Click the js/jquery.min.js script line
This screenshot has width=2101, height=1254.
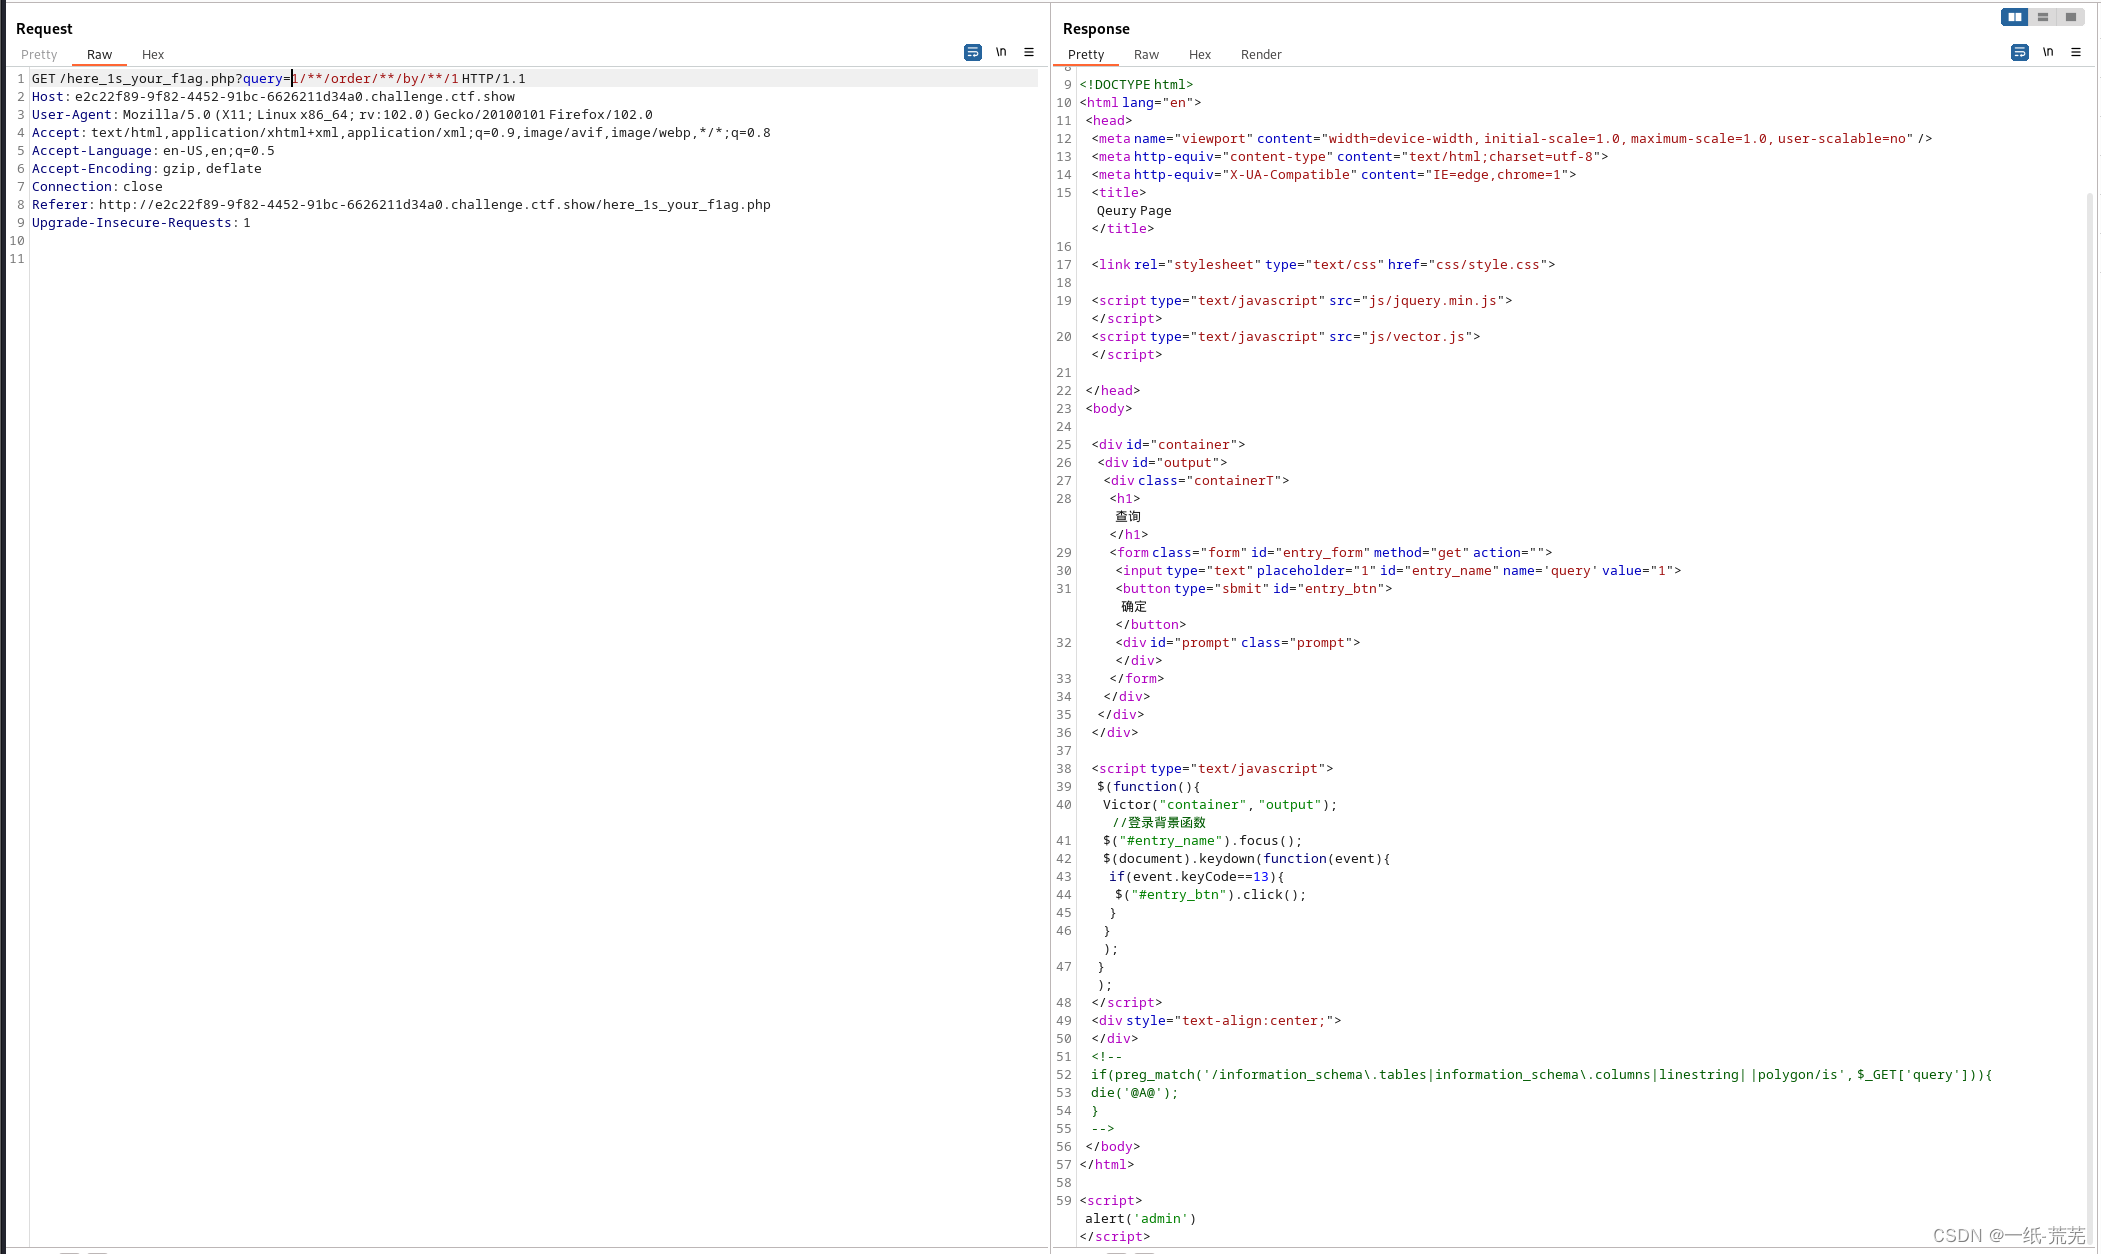[1302, 301]
